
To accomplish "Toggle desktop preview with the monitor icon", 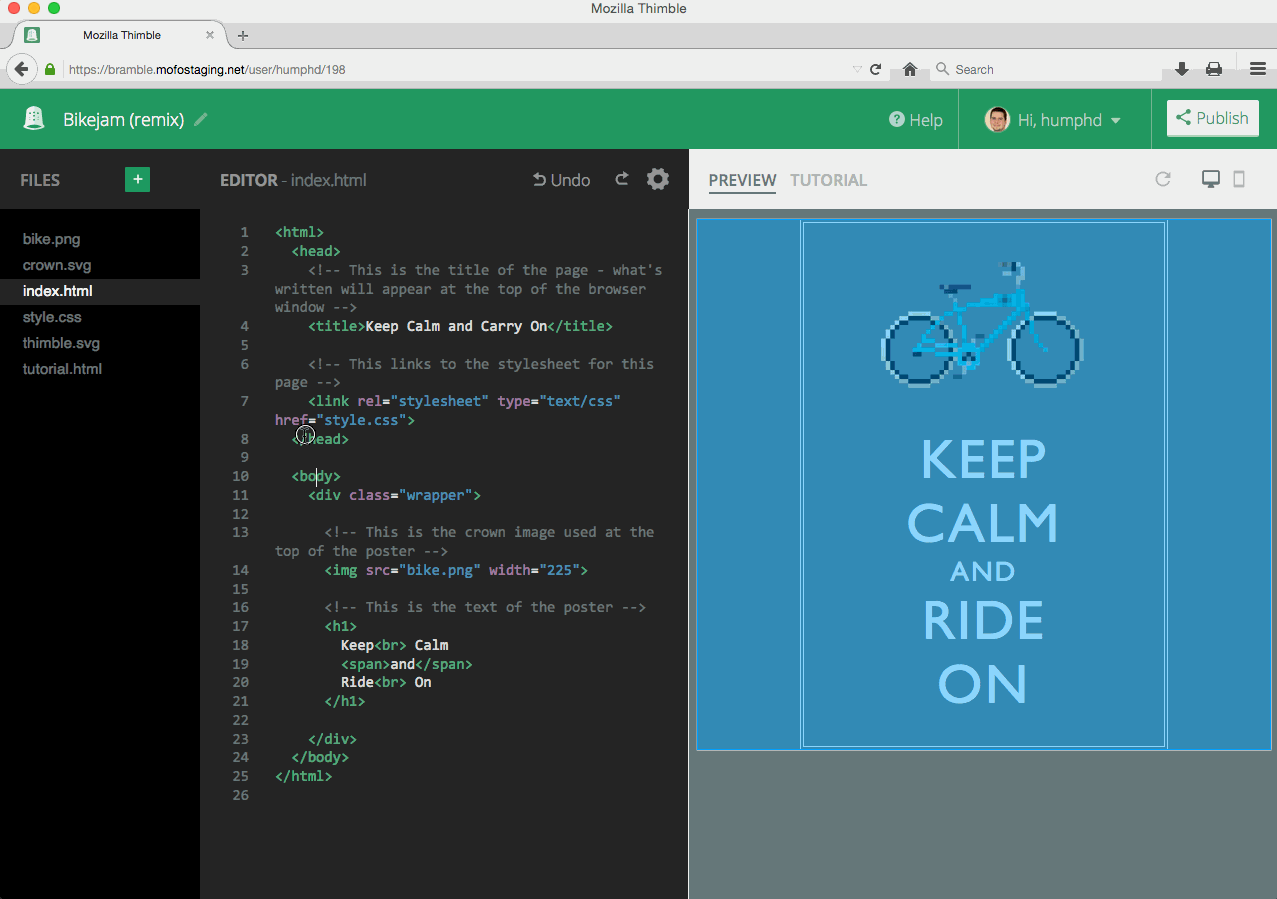I will tap(1211, 179).
